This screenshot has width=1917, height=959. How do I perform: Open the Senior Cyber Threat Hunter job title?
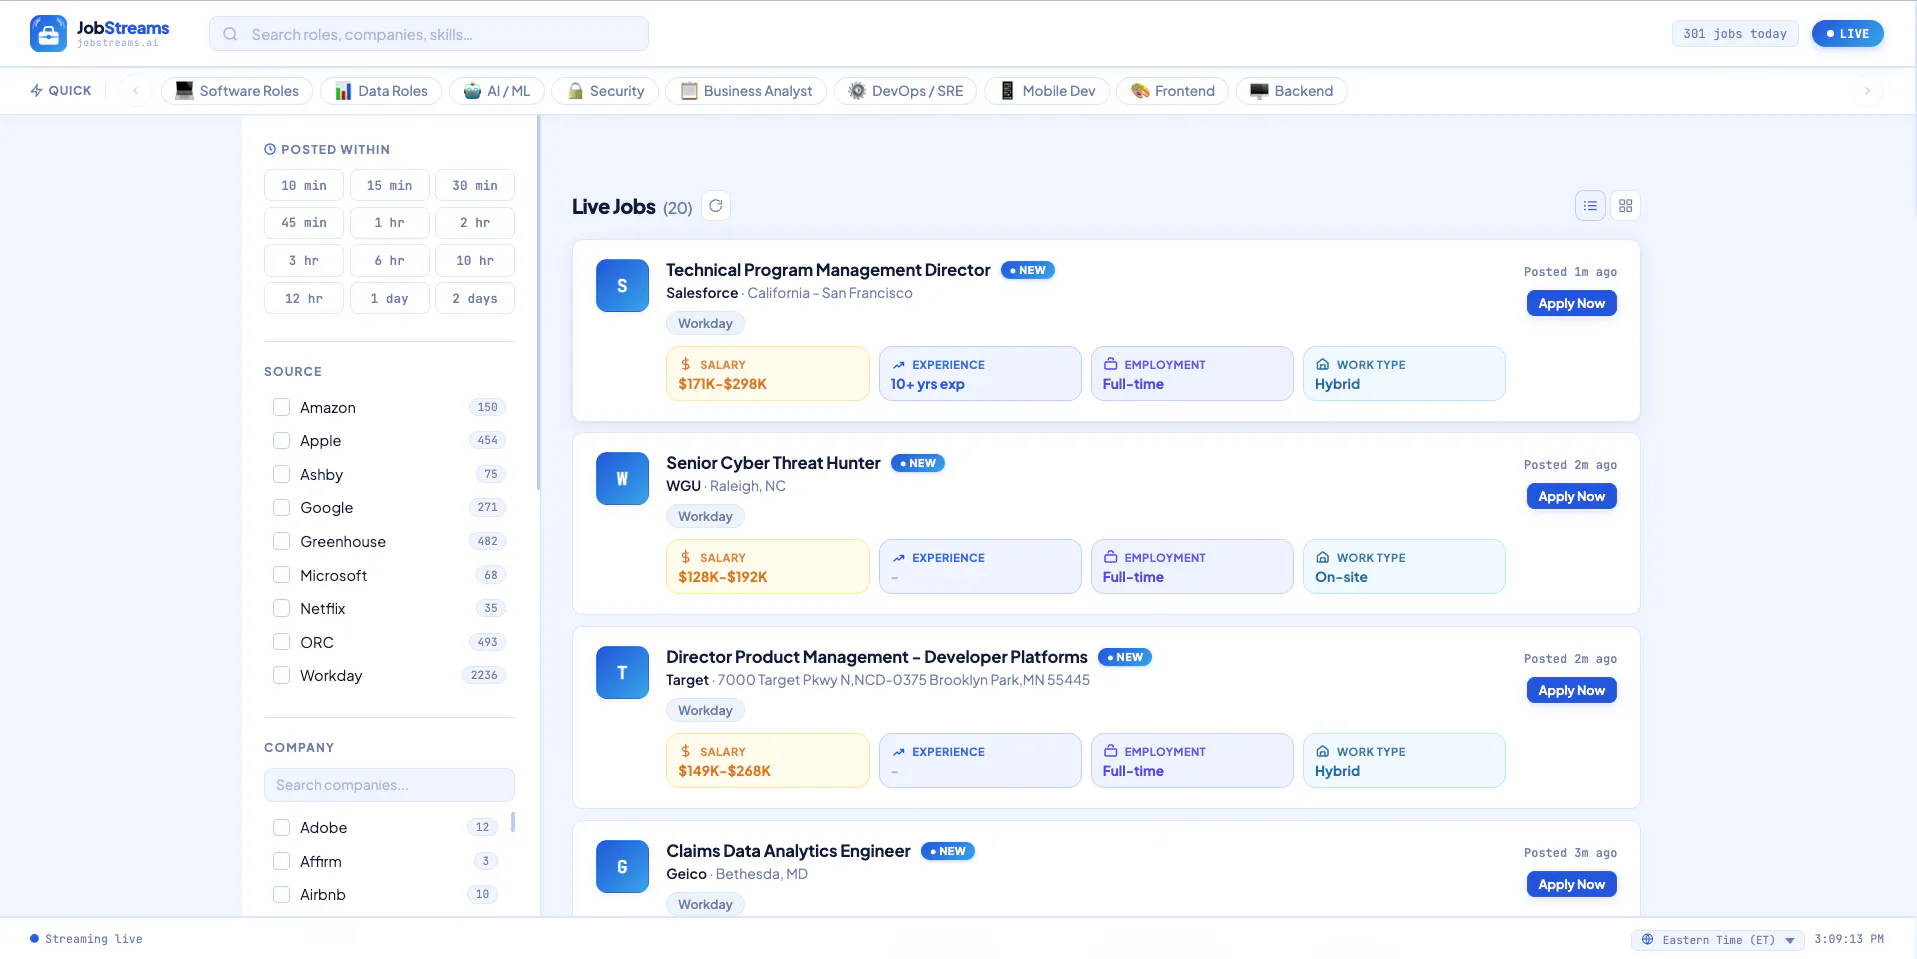pyautogui.click(x=773, y=463)
